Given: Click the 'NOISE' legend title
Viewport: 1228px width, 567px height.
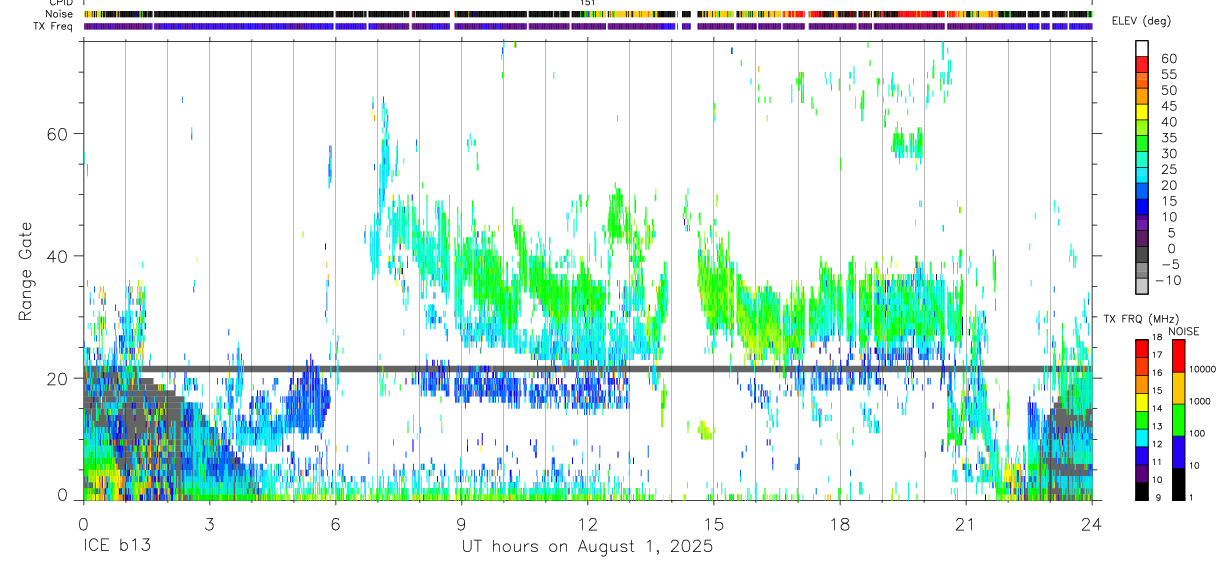Looking at the screenshot, I should click(x=1183, y=331).
